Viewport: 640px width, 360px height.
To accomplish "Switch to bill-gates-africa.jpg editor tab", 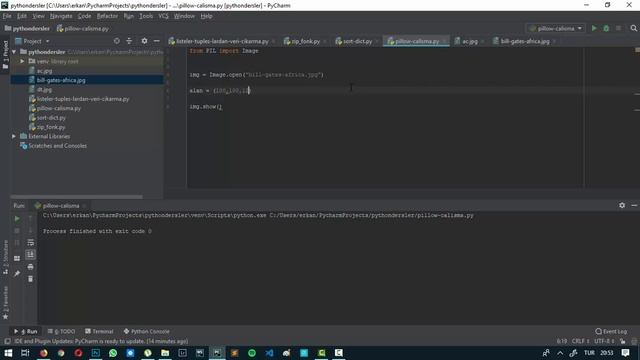I will pos(525,41).
